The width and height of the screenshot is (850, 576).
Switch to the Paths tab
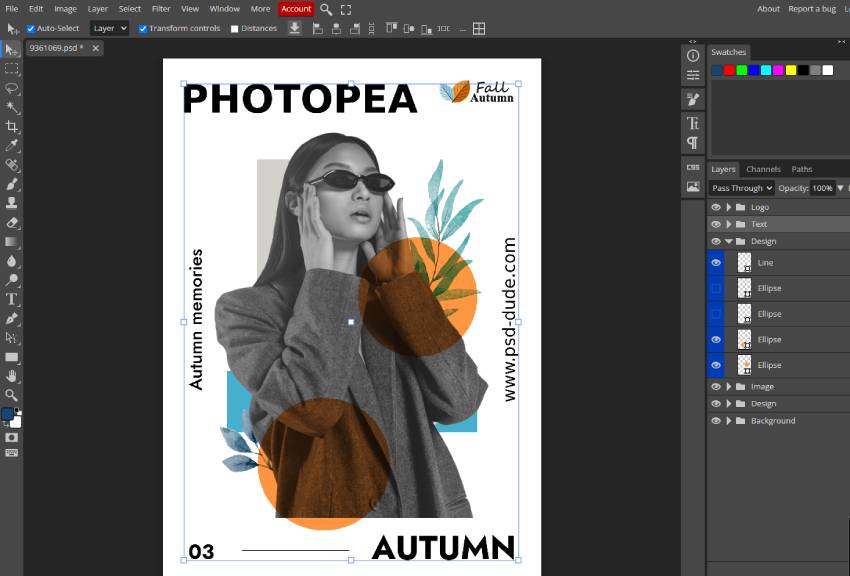point(802,170)
